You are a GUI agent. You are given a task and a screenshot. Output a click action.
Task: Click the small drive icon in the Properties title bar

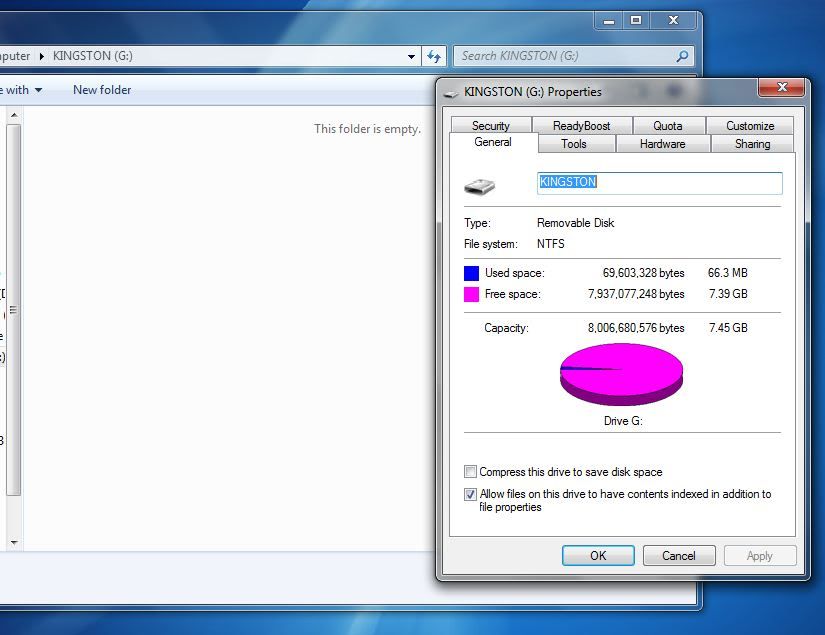pyautogui.click(x=451, y=92)
